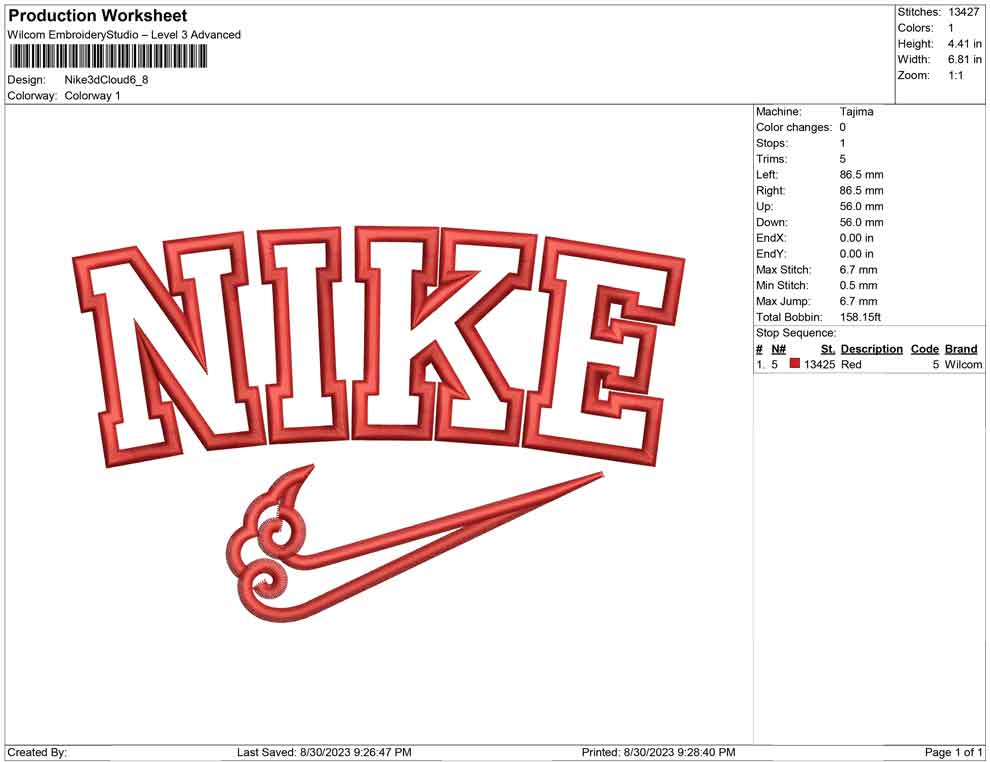Click the Height value '4.41 in'

point(964,44)
